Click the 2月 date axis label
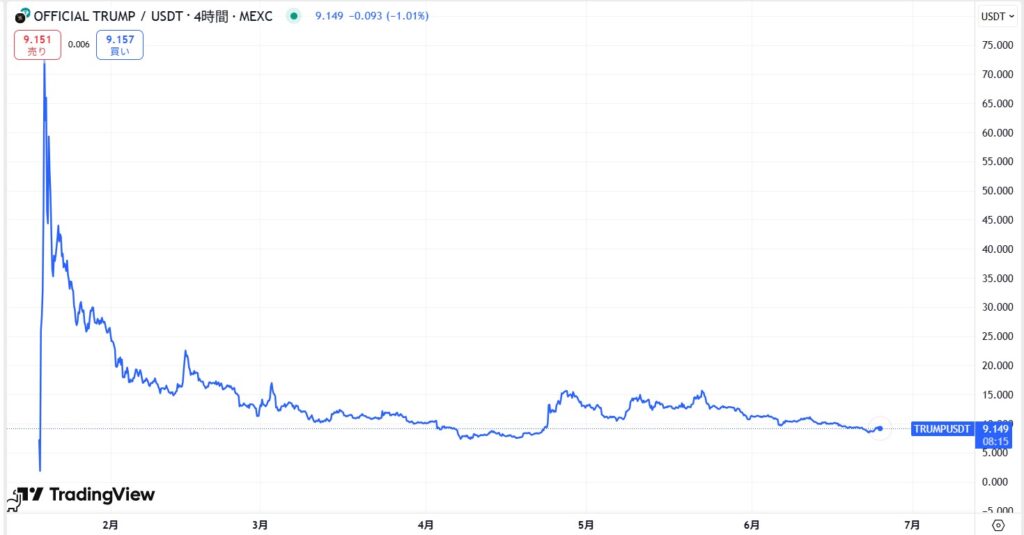This screenshot has height=535, width=1024. 111,525
